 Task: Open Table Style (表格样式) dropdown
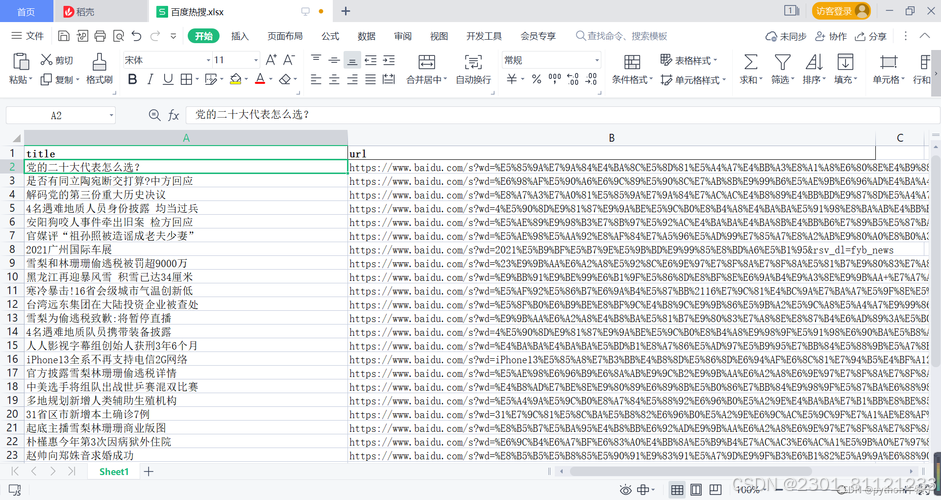(688, 60)
